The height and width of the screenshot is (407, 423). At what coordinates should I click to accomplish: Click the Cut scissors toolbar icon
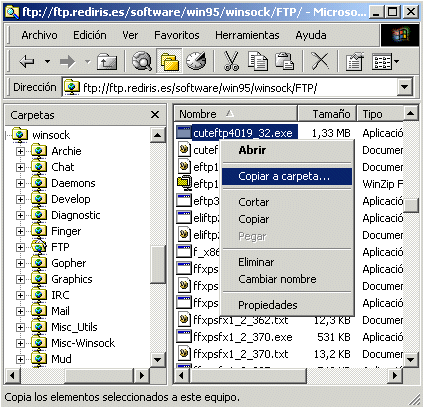[231, 61]
